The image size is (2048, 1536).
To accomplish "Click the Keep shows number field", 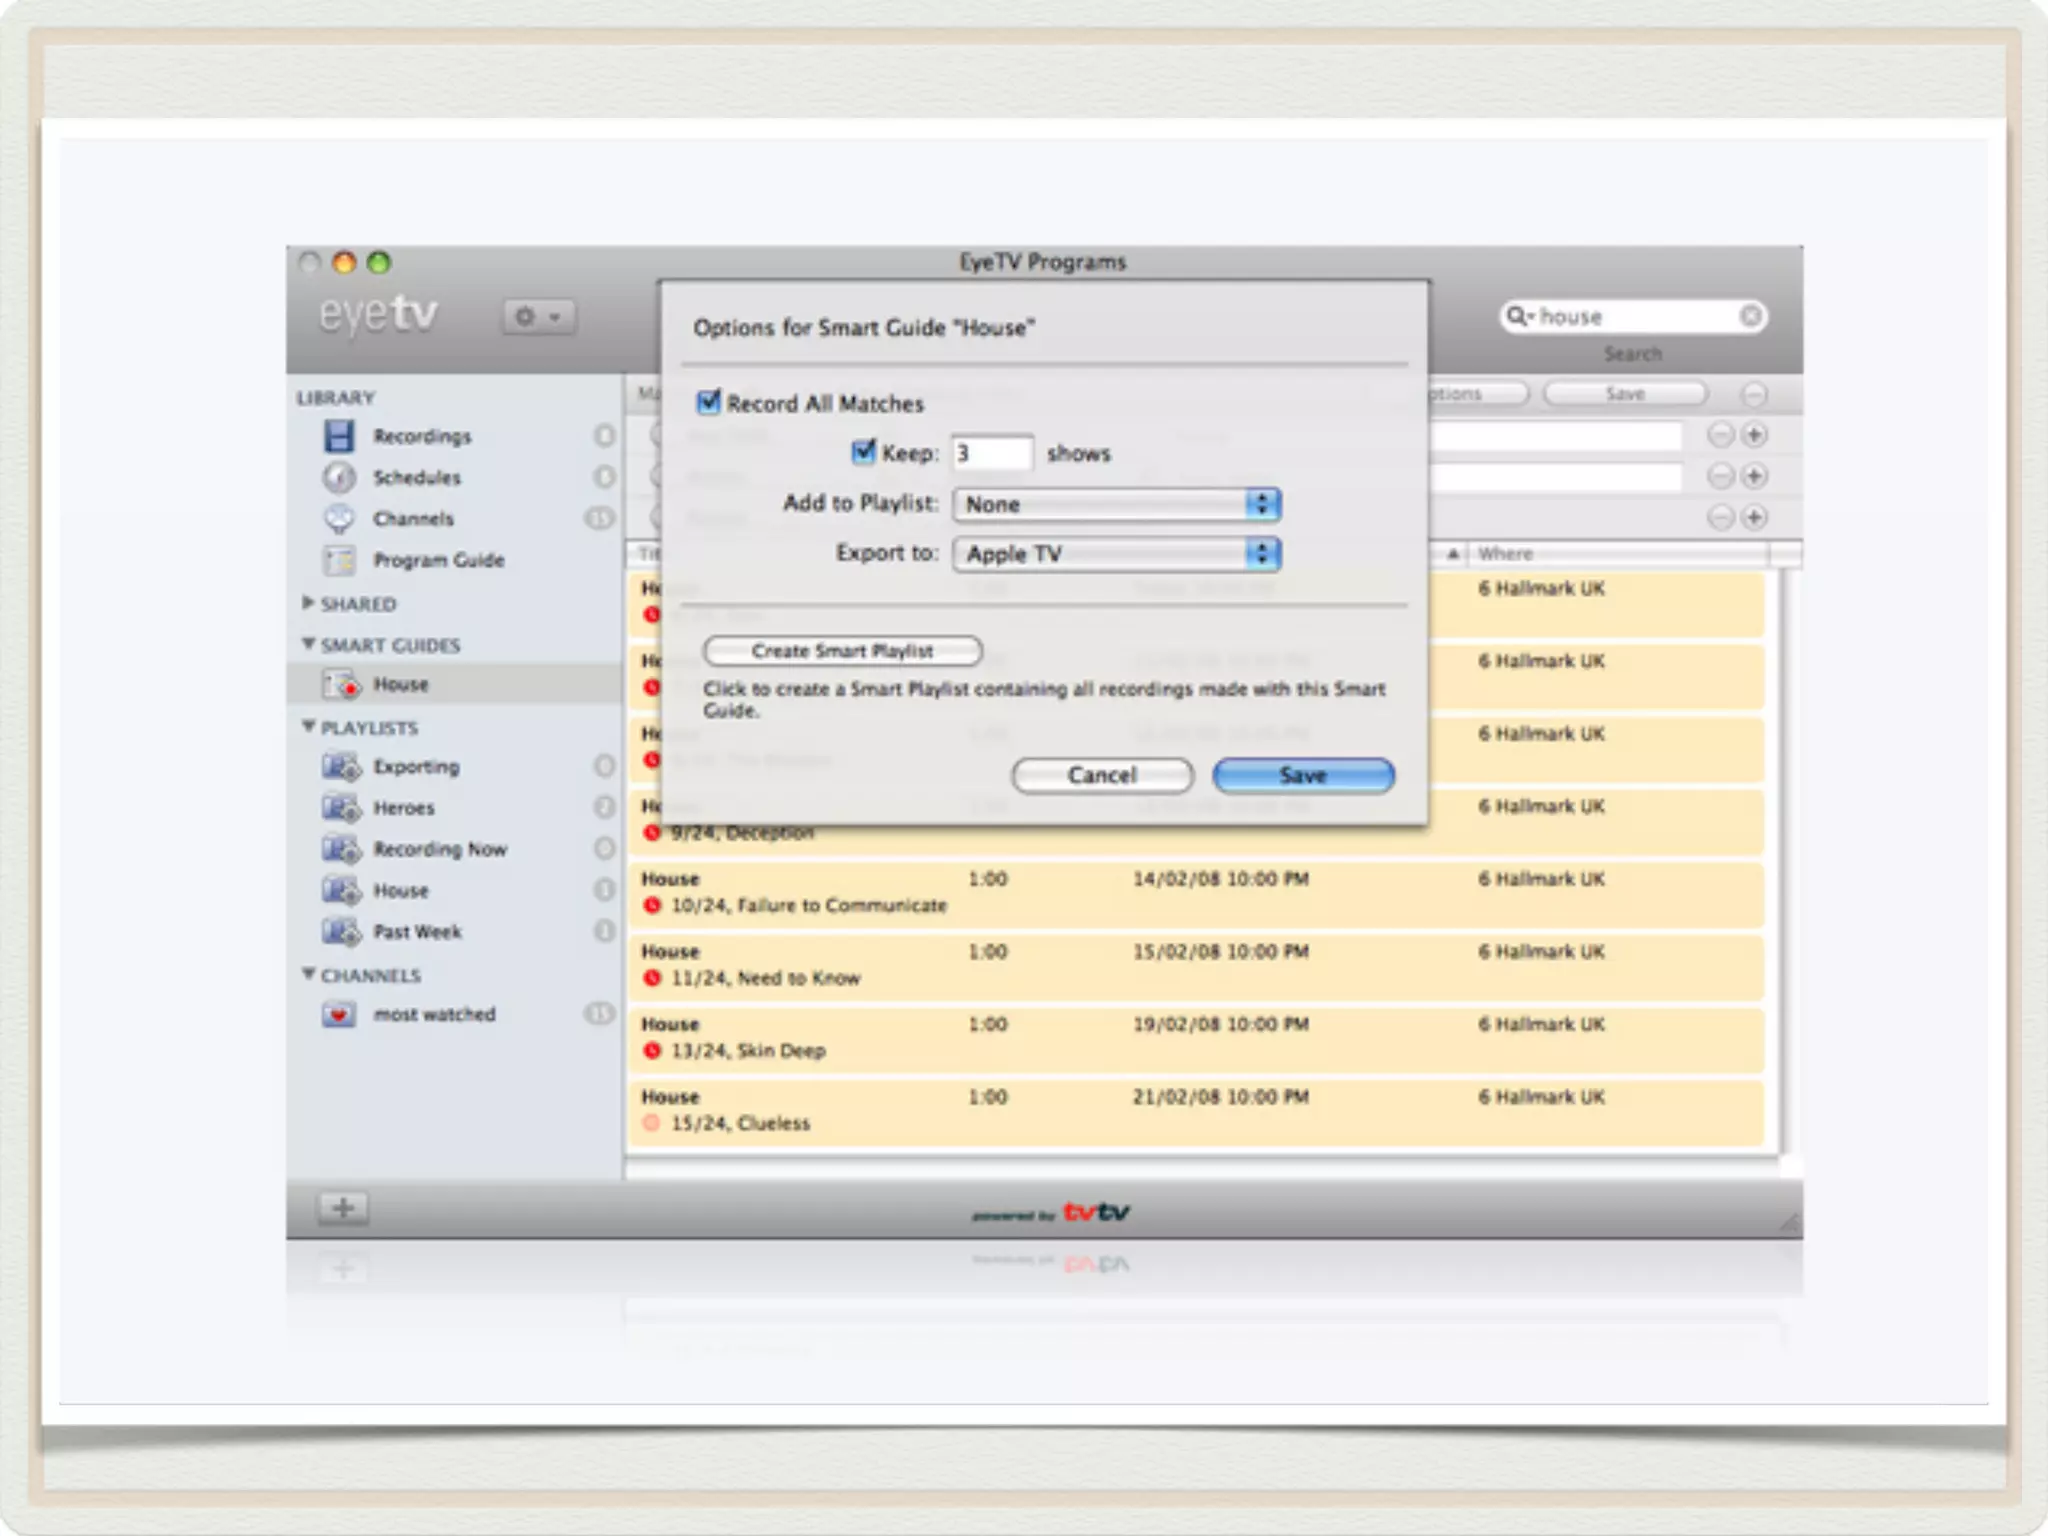I will pyautogui.click(x=991, y=453).
